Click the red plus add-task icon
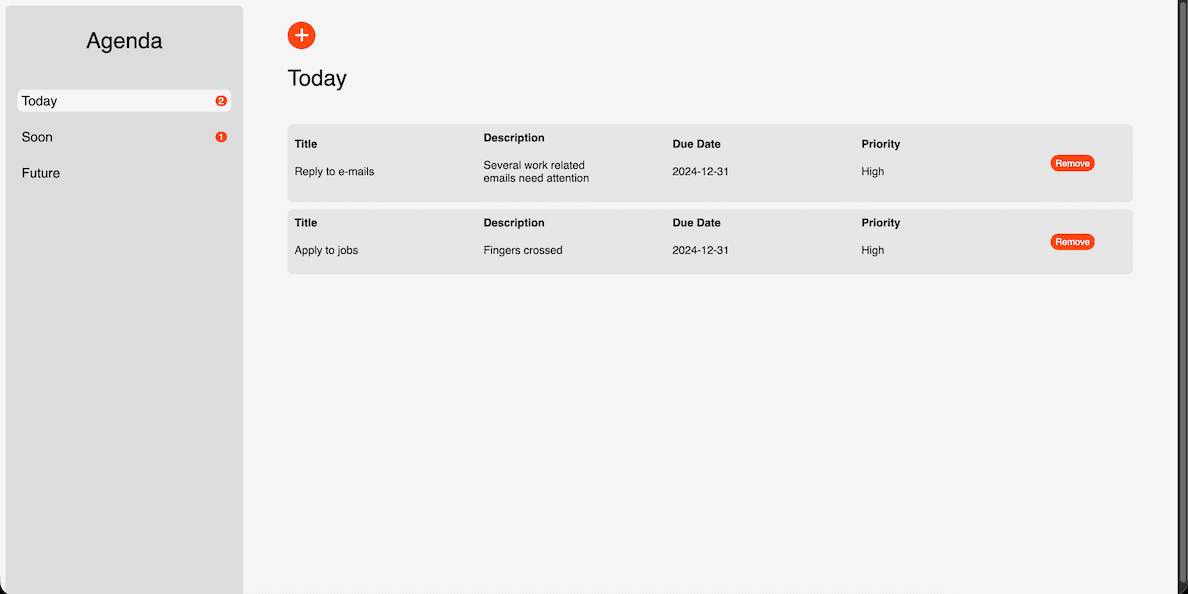Image resolution: width=1188 pixels, height=594 pixels. [x=301, y=35]
